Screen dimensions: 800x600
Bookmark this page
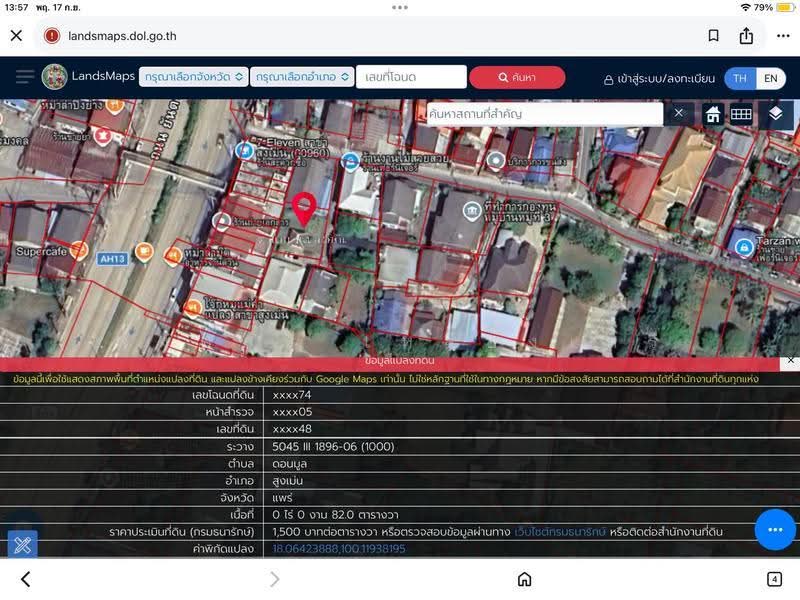tap(713, 35)
